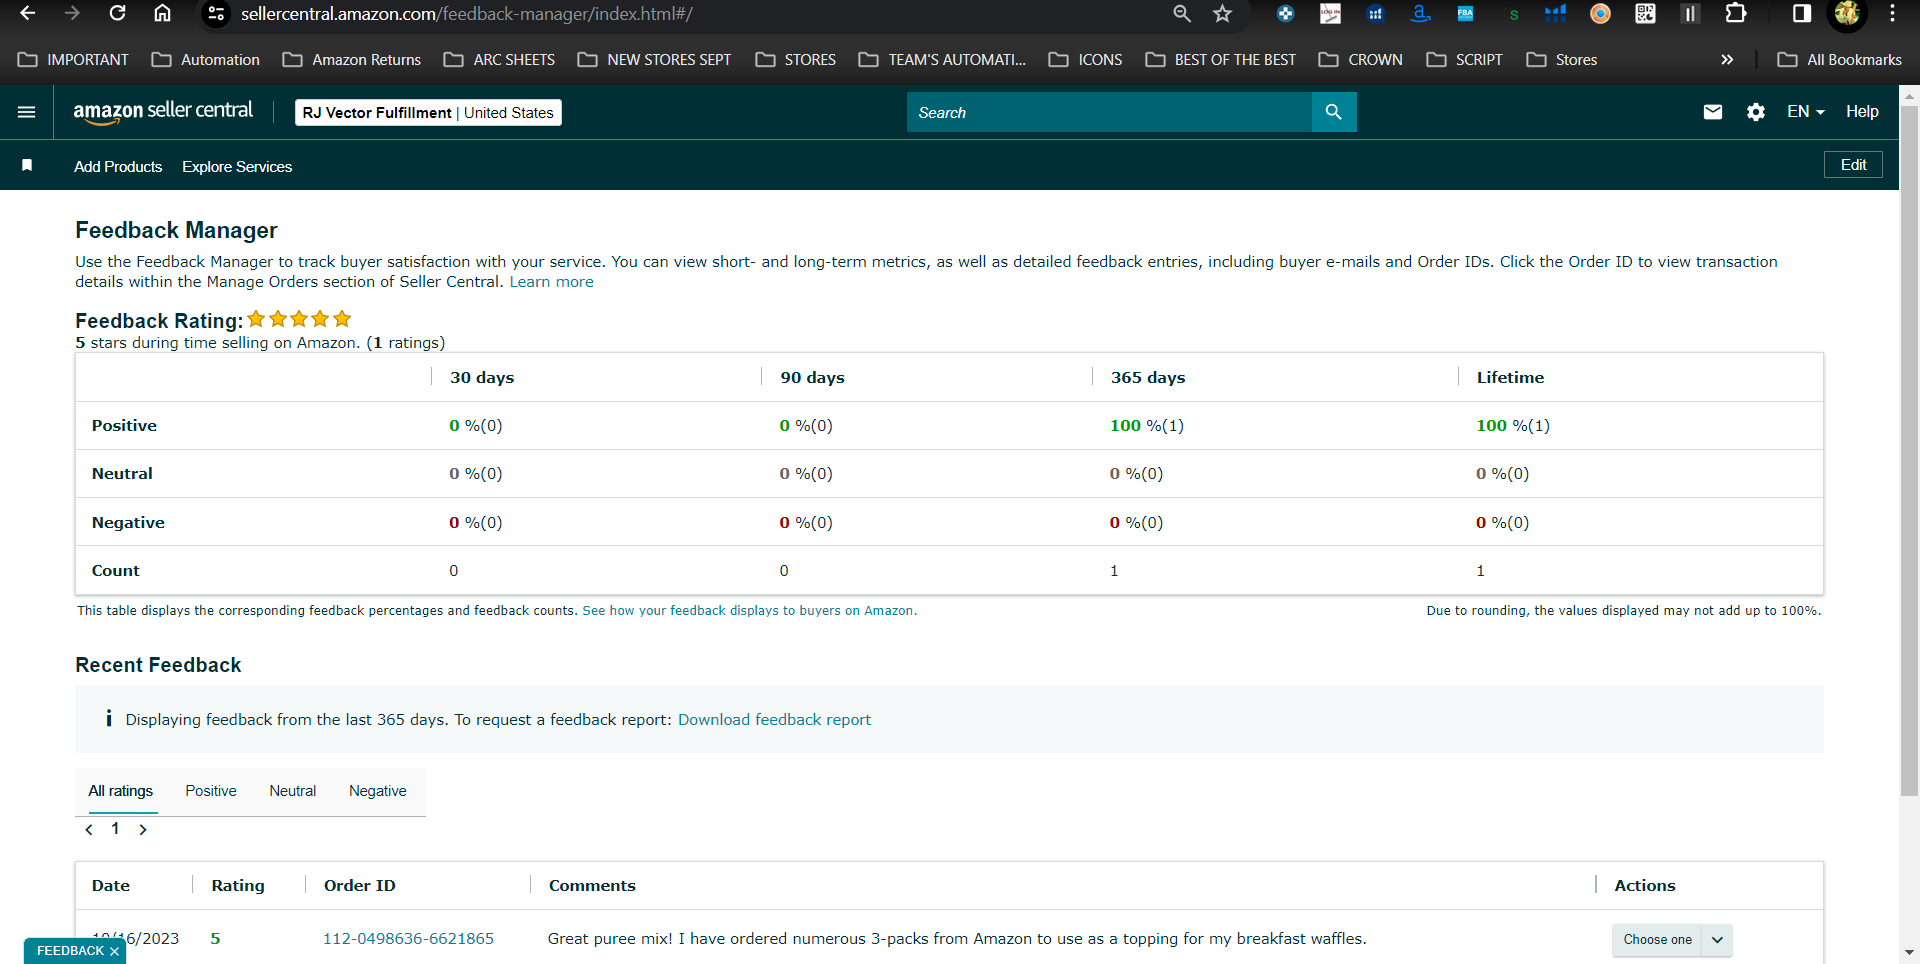Click the bookmark flag icon in the nav bar
Screen dimensions: 1920x964
(27, 165)
